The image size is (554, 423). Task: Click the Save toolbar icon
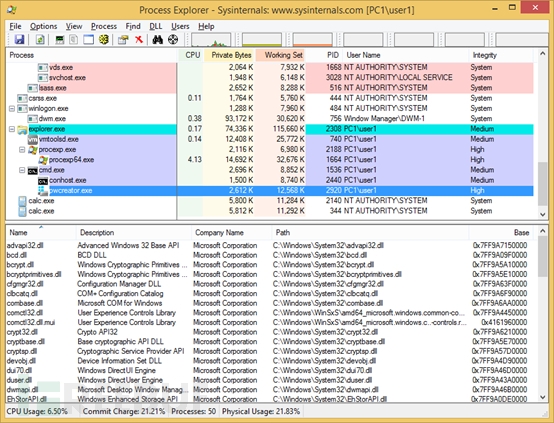click(x=19, y=40)
